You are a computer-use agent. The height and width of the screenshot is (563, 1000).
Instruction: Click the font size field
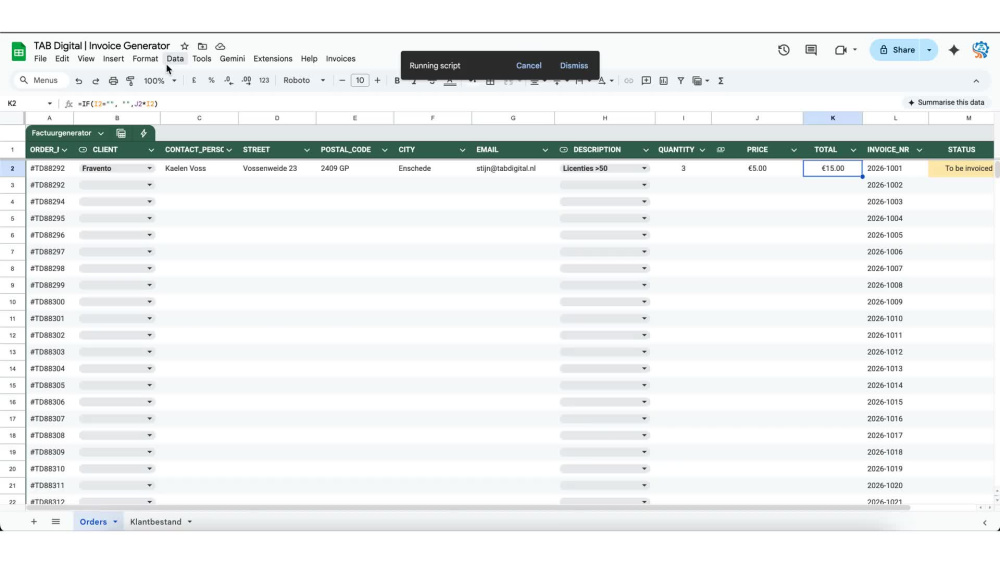click(360, 80)
